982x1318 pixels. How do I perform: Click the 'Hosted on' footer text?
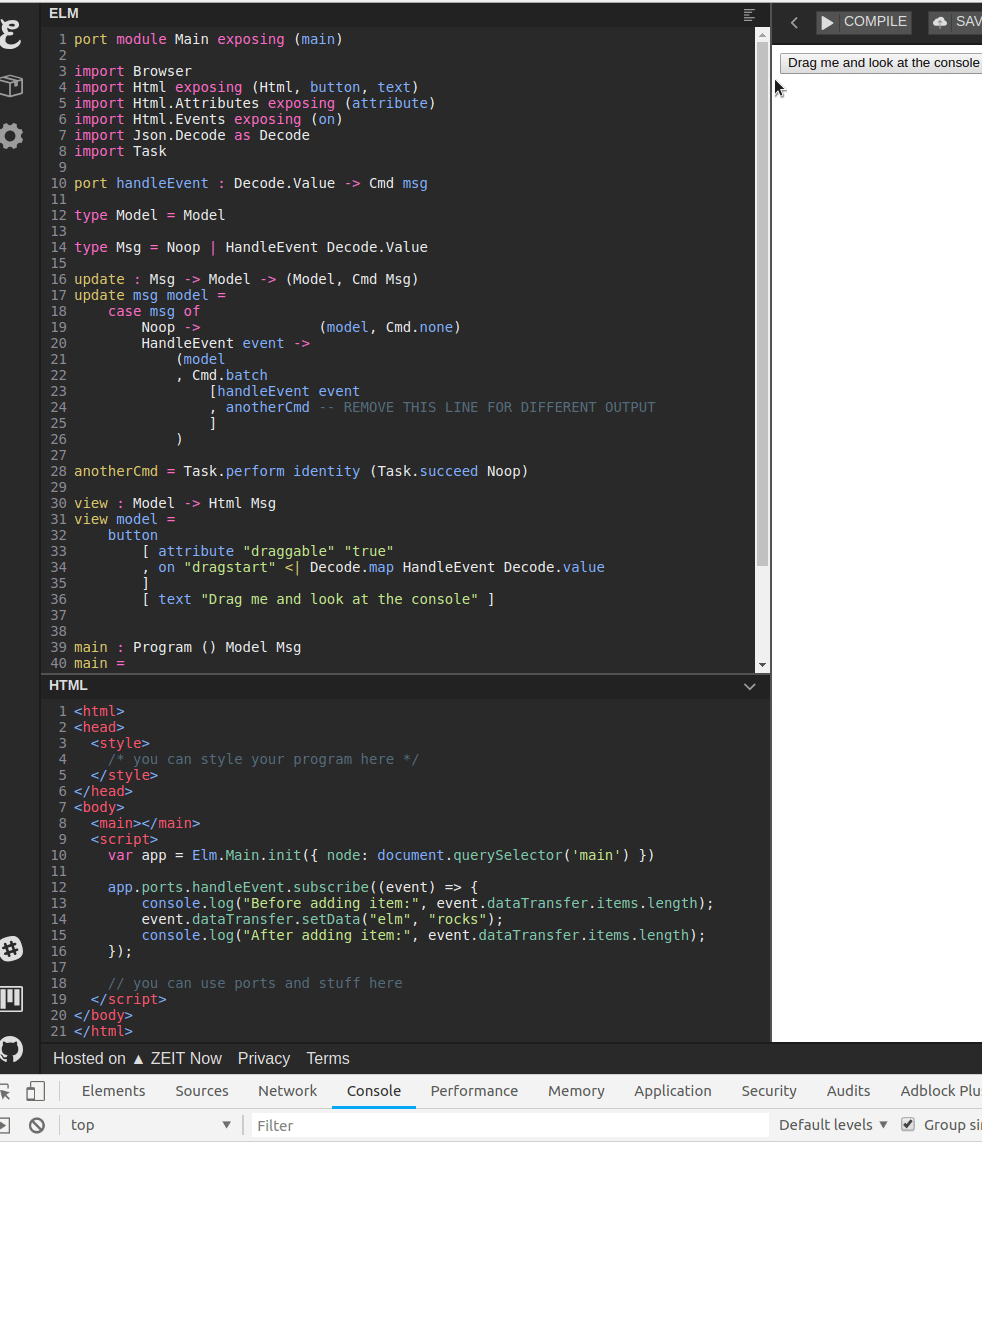(x=89, y=1059)
